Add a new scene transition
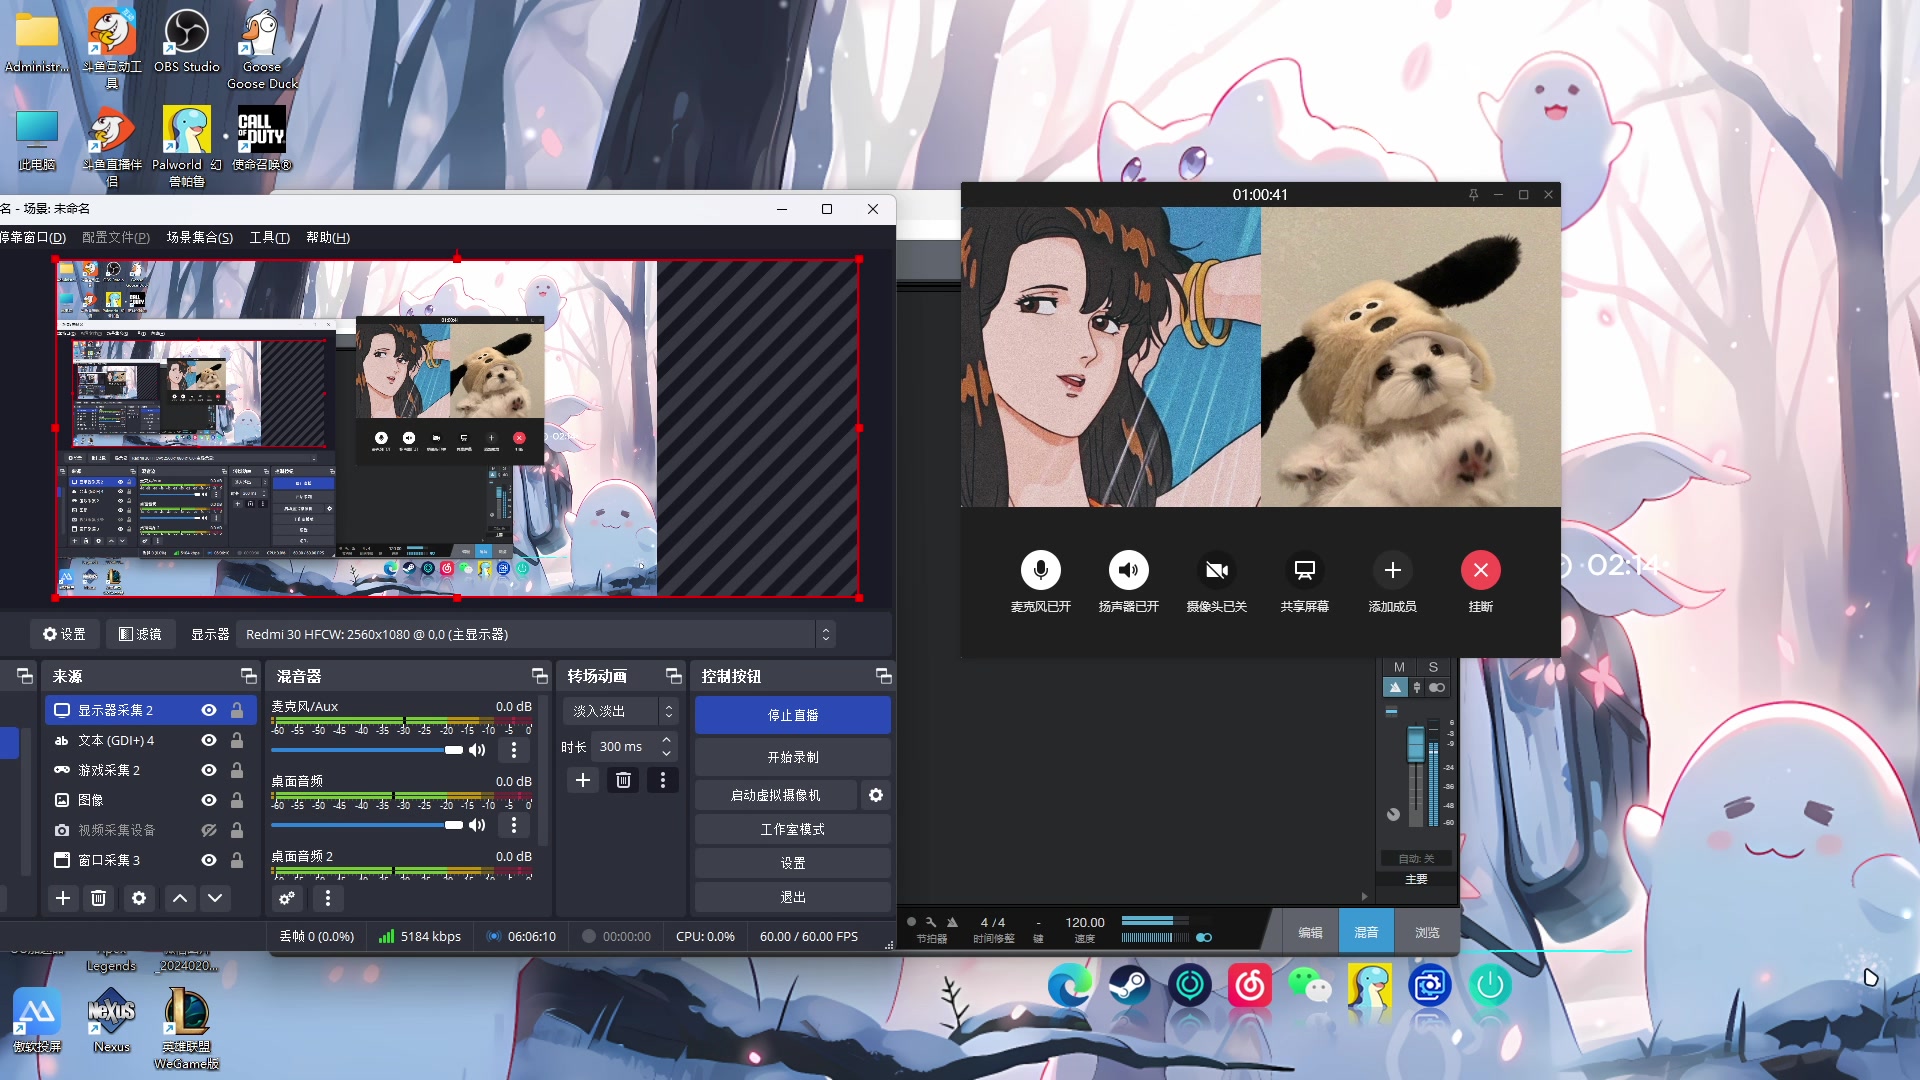Viewport: 1920px width, 1080px height. tap(583, 780)
